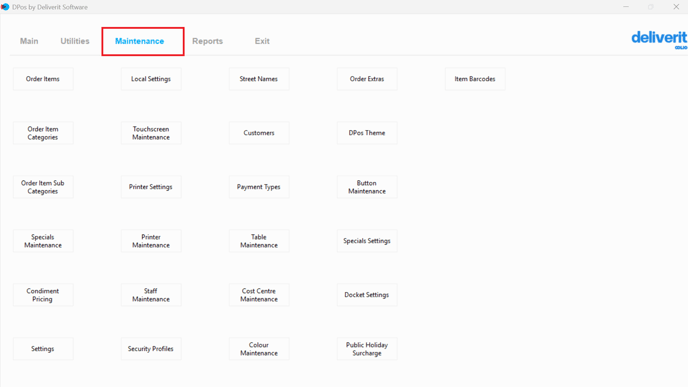Screen dimensions: 688x387
Task: Open Order Extras
Action: tap(367, 79)
